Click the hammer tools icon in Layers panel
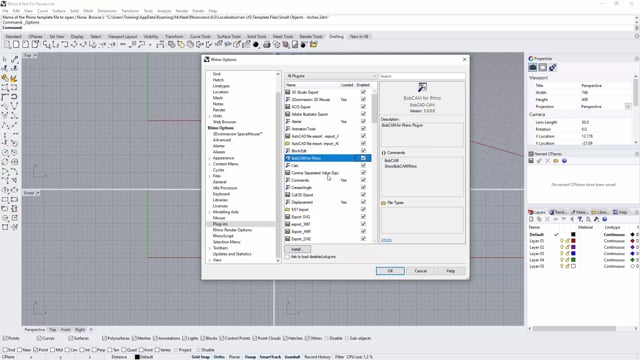The width and height of the screenshot is (640, 360). (596, 219)
